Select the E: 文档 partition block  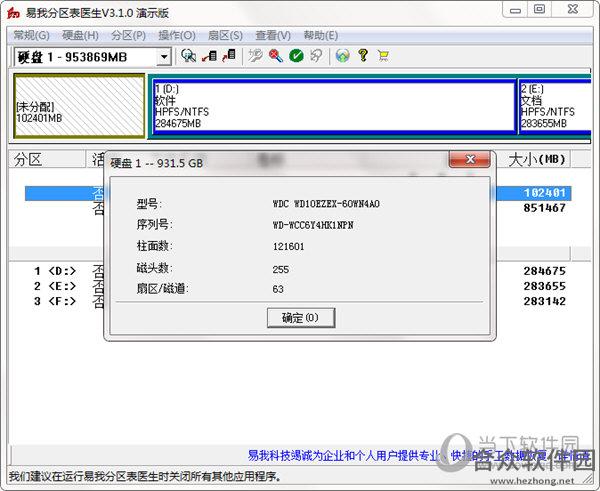point(555,106)
